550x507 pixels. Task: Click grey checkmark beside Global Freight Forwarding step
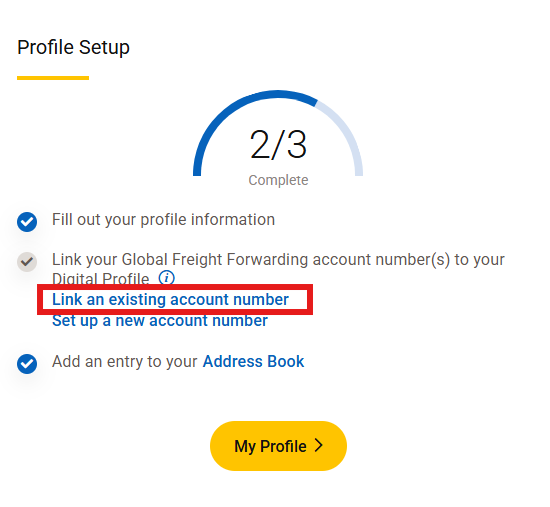[x=27, y=262]
